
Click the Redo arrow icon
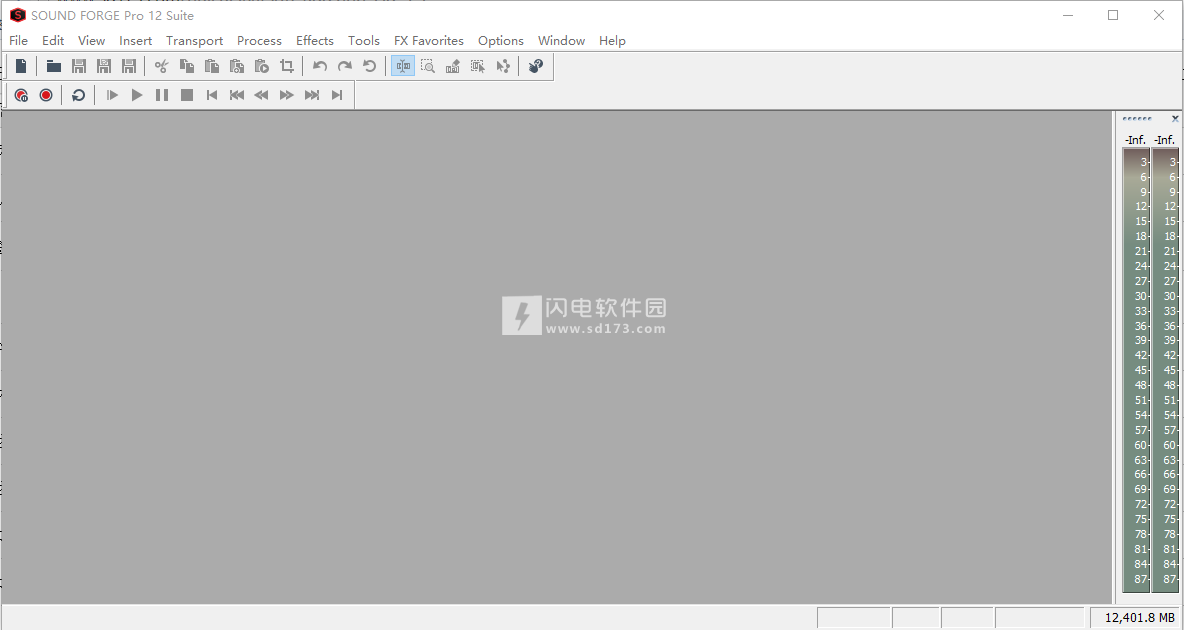click(x=344, y=66)
